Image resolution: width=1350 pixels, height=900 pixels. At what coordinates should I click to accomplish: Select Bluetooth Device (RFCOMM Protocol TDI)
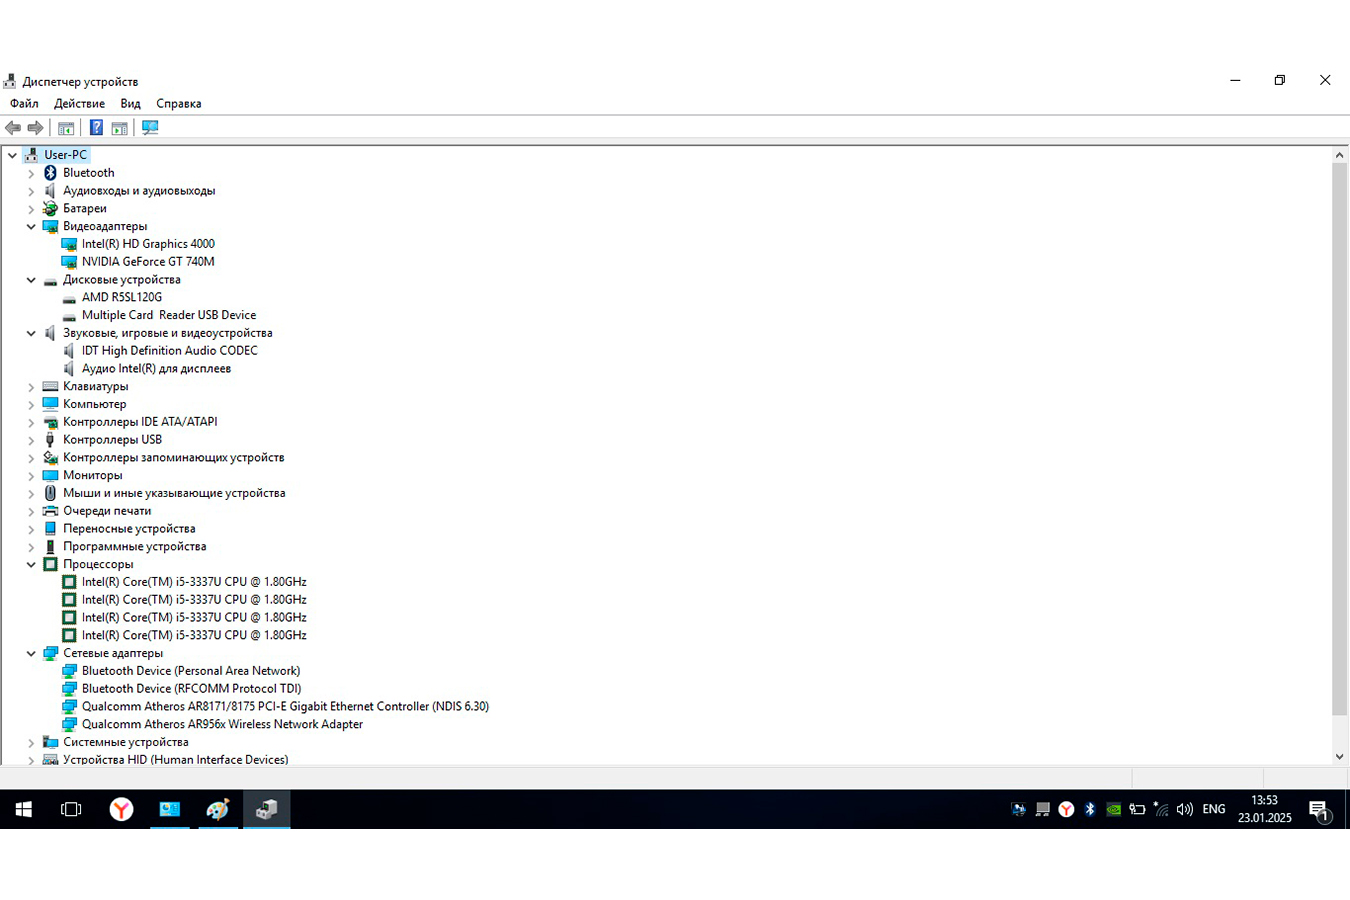point(191,689)
